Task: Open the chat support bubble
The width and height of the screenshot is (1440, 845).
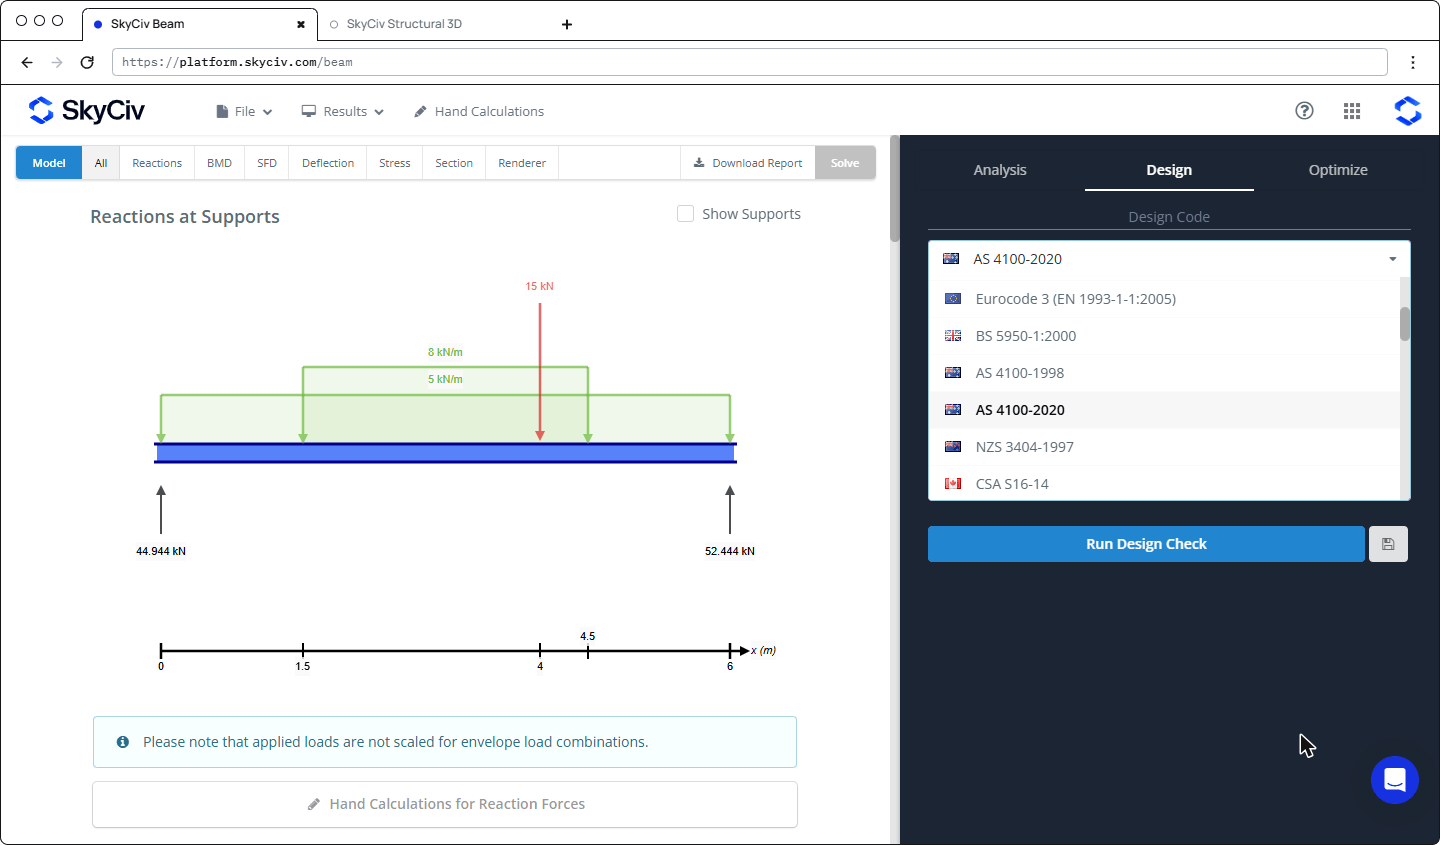Action: point(1395,780)
